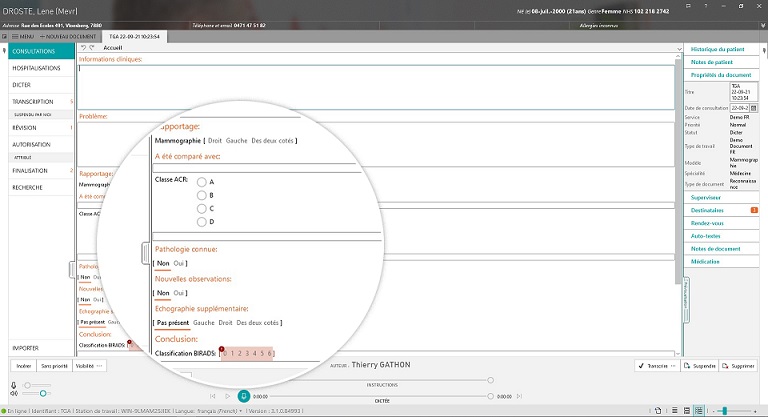Click the Supprimer button
The height and width of the screenshot is (417, 768).
pos(738,366)
